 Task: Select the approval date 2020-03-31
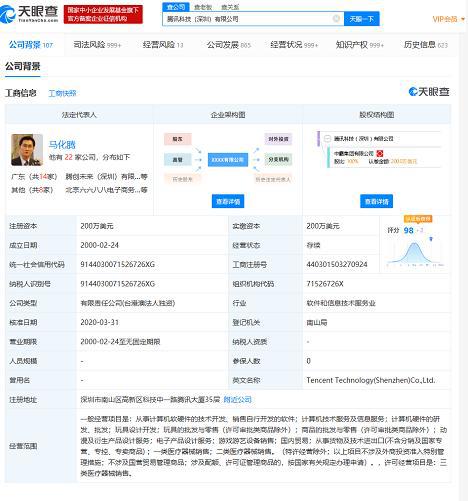[99, 322]
